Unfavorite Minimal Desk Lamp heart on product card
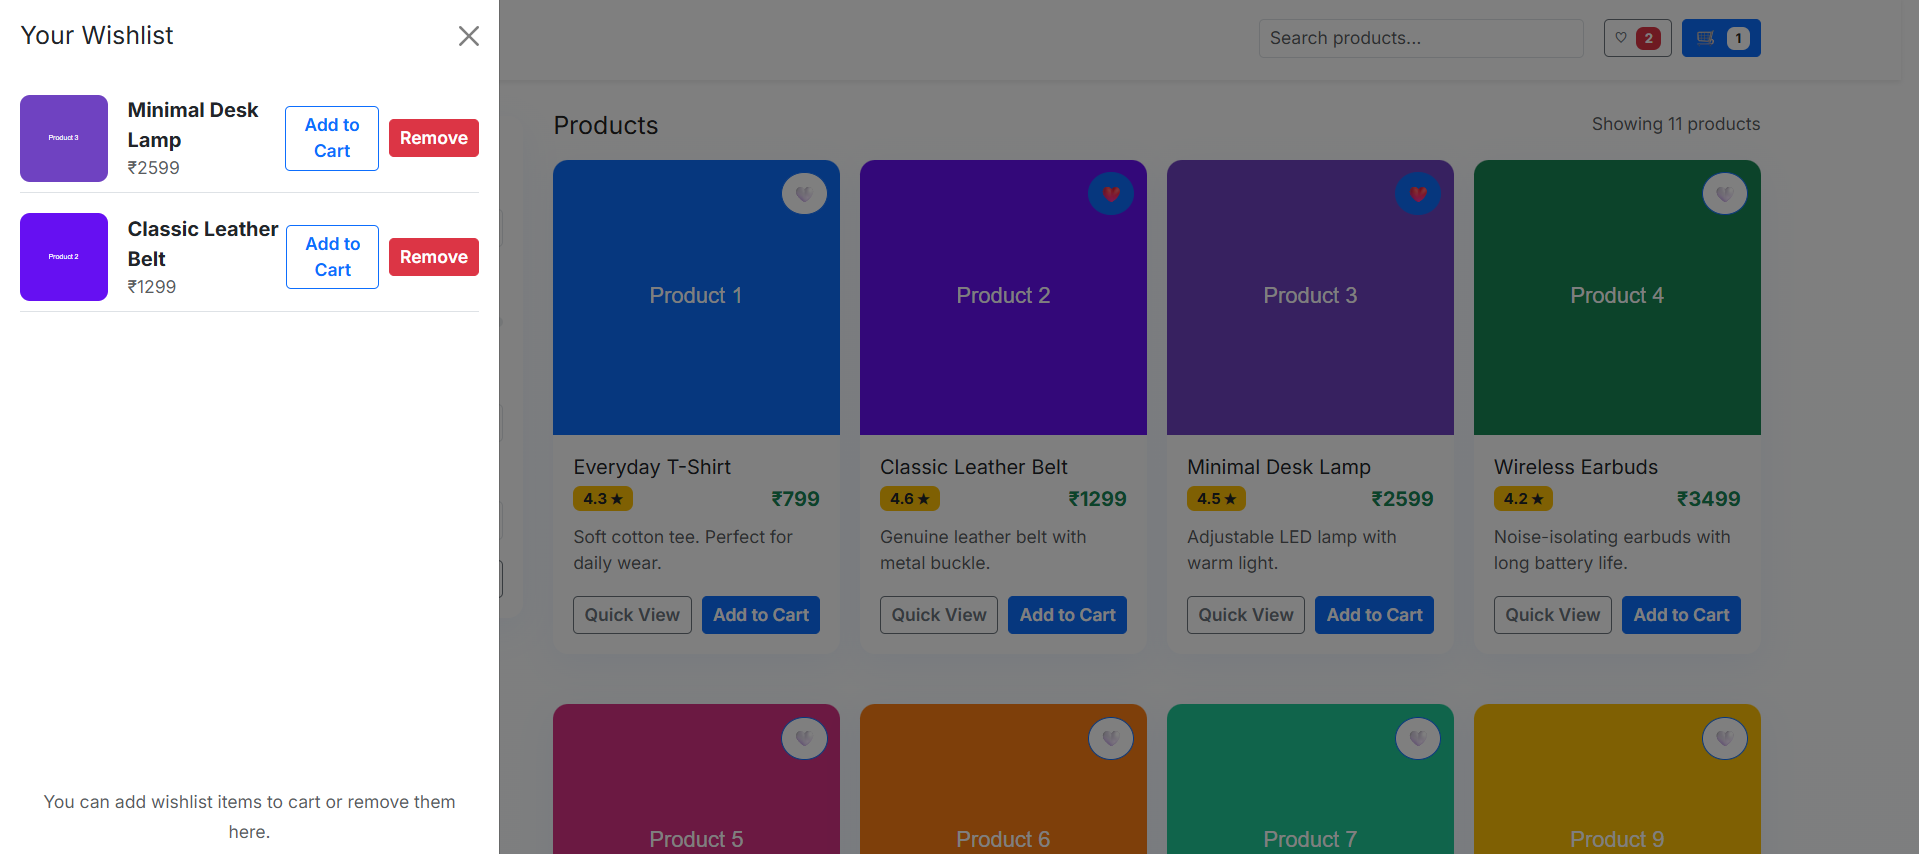The height and width of the screenshot is (854, 1919). tap(1418, 194)
